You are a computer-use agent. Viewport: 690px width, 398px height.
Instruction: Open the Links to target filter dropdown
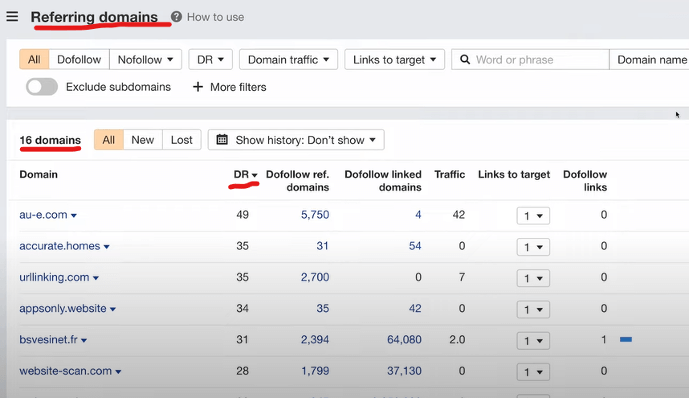394,59
